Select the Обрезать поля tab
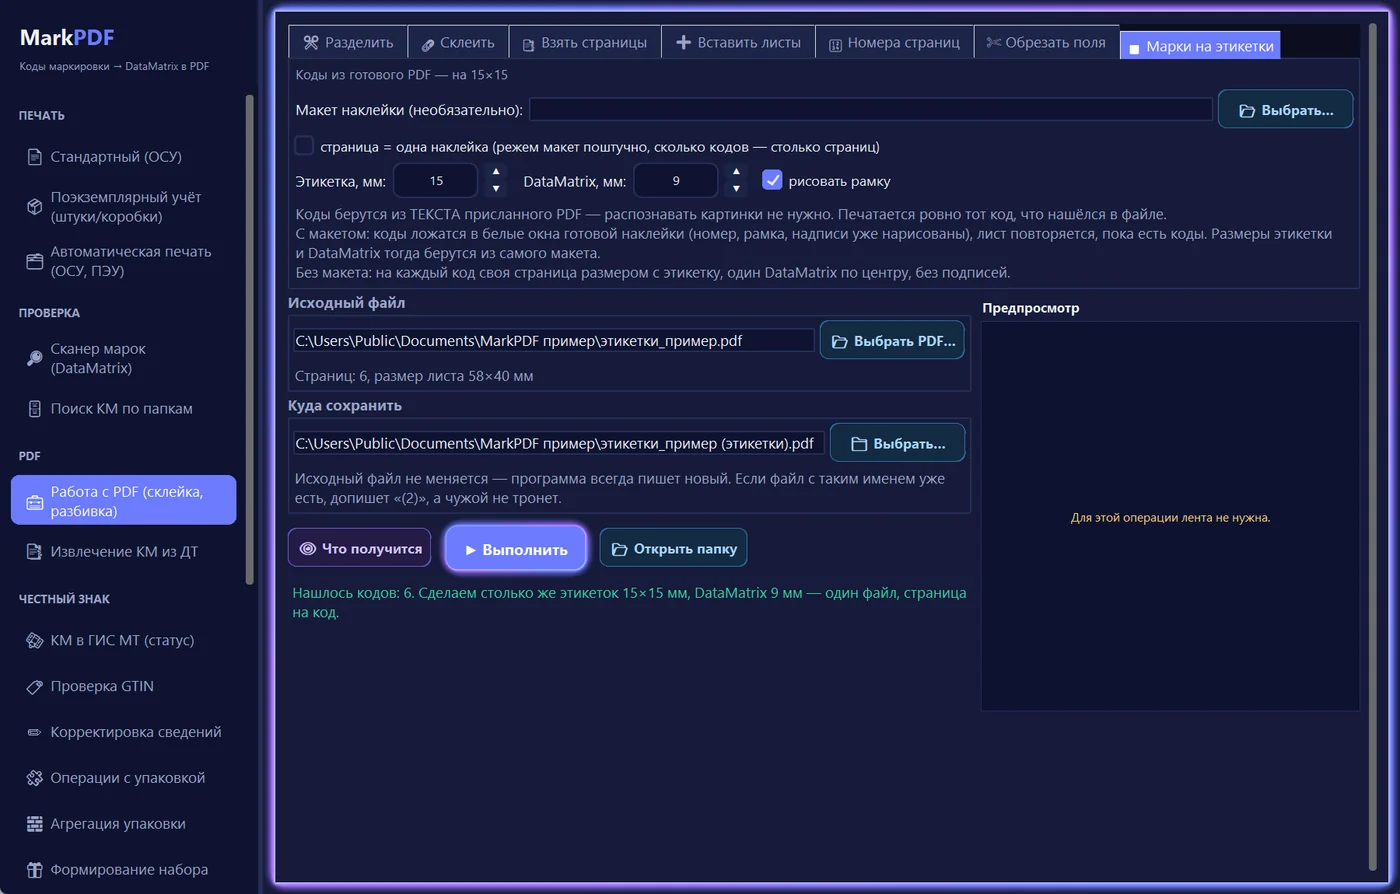The height and width of the screenshot is (894, 1400). (1046, 43)
